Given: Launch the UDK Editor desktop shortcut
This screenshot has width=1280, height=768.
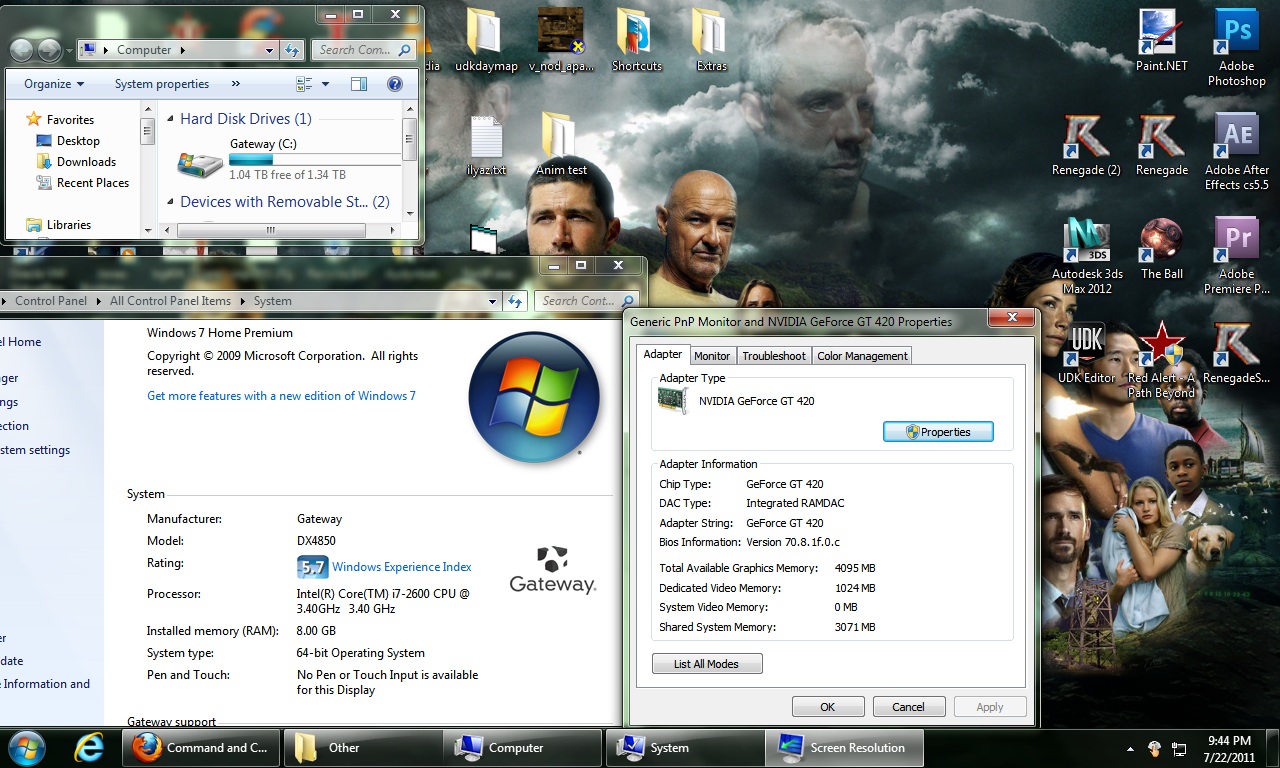Looking at the screenshot, I should tap(1086, 346).
